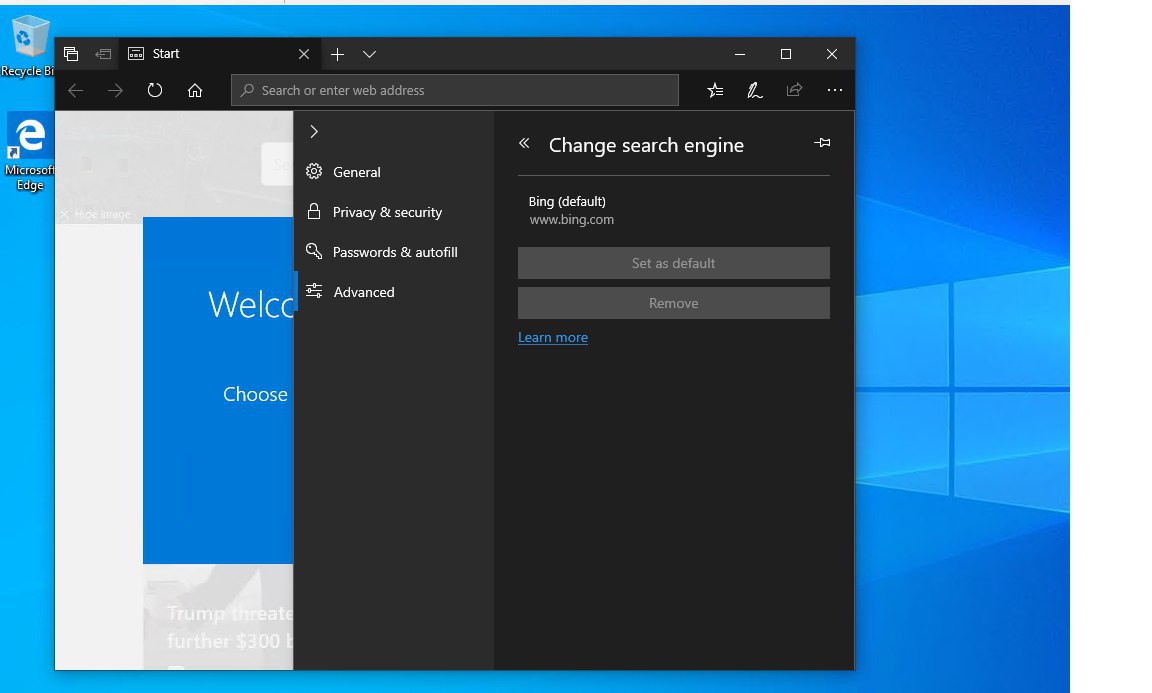Open a new tab with plus icon
1152x693 pixels.
pos(337,54)
